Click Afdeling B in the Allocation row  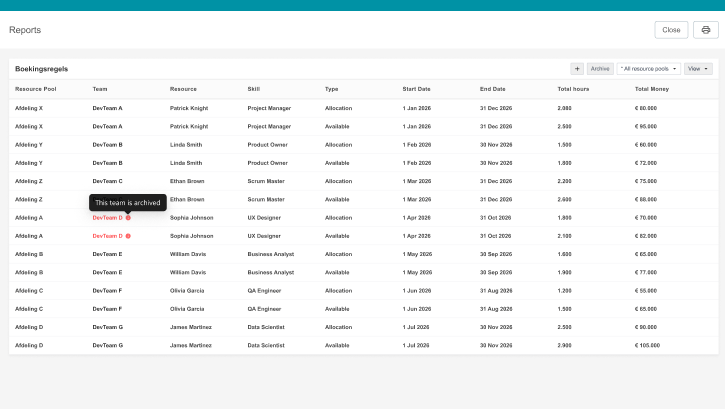[29, 254]
